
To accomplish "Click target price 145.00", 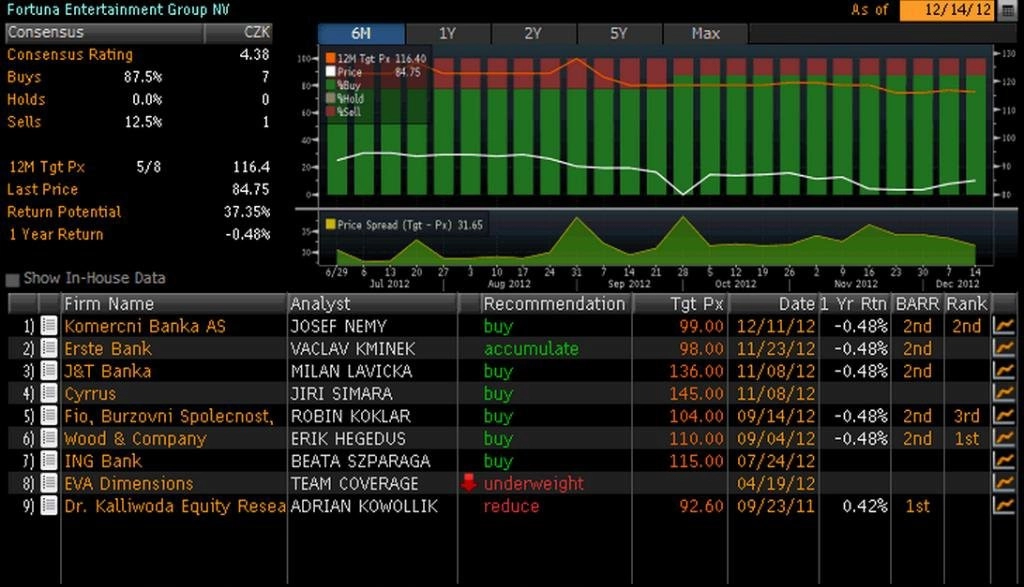I will [x=697, y=394].
